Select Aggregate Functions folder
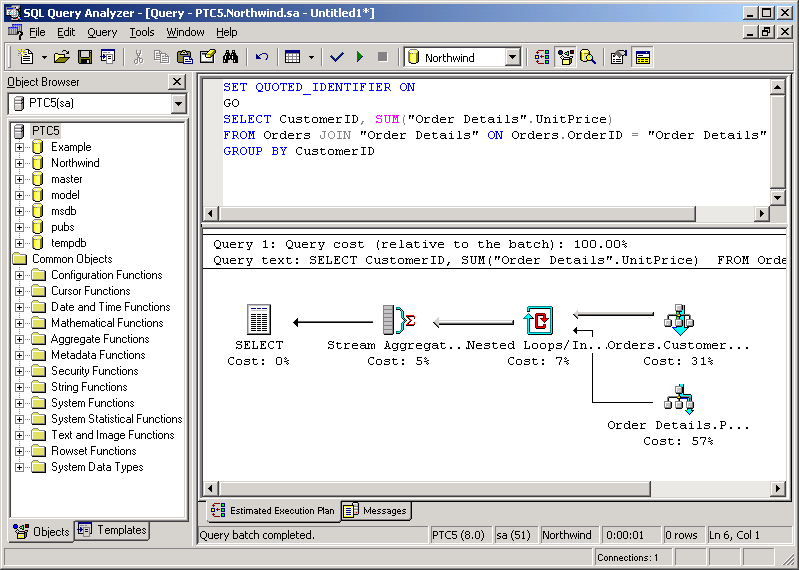Viewport: 799px width, 570px height. [x=100, y=339]
